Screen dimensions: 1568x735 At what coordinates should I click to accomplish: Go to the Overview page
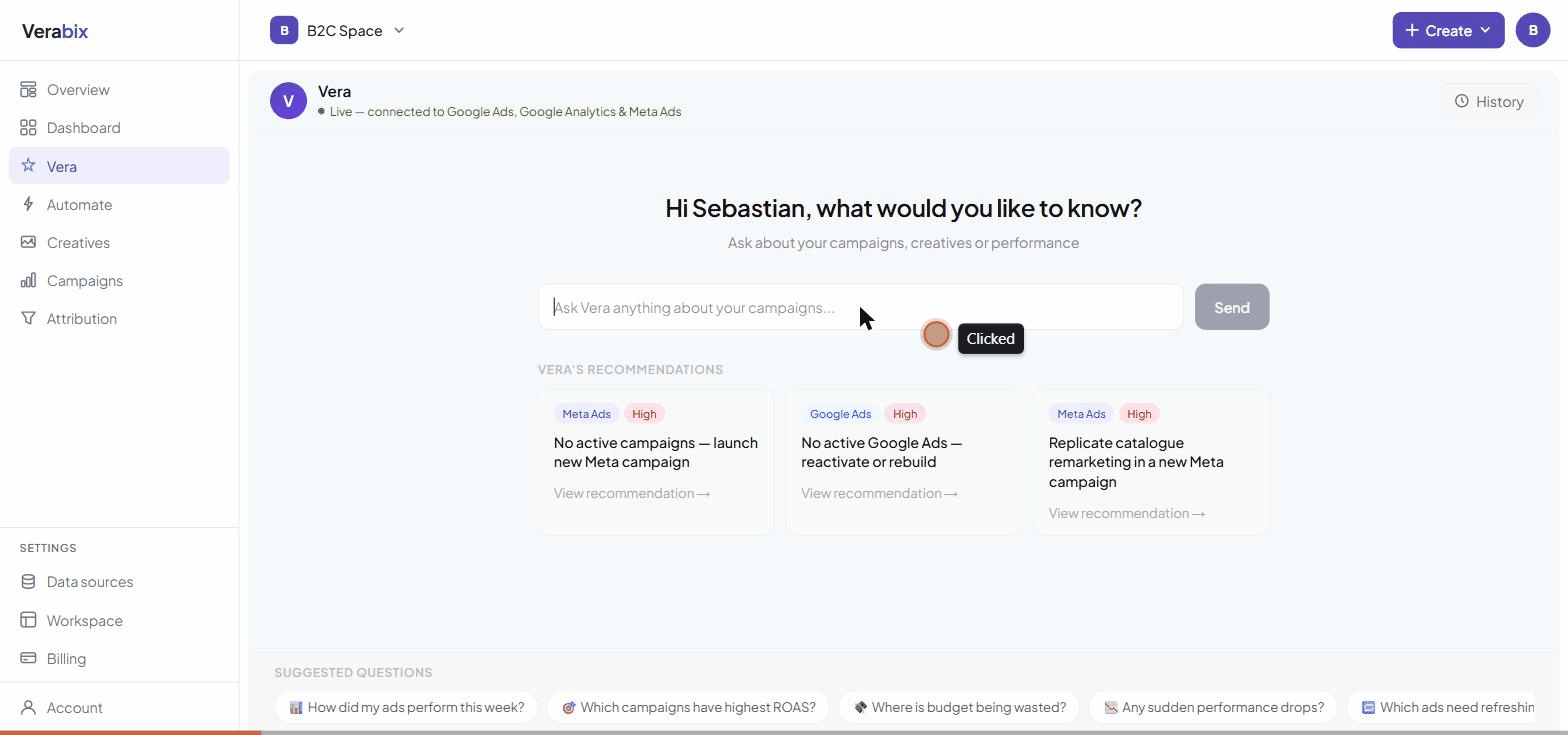click(119, 90)
